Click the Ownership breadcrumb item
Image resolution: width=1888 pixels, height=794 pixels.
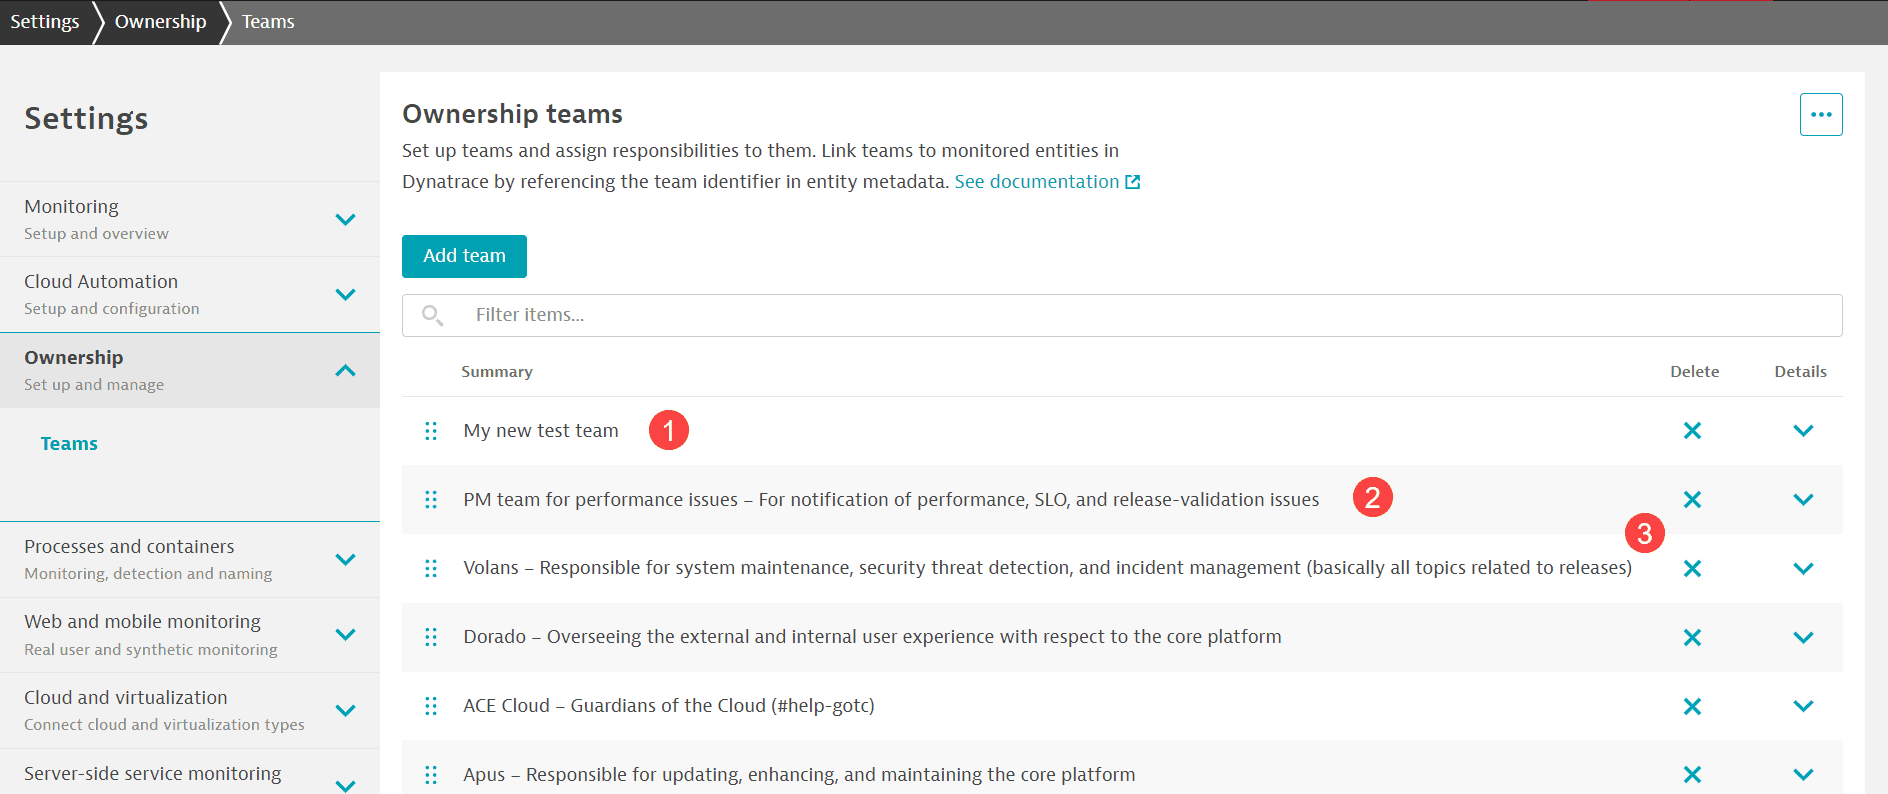click(x=160, y=22)
